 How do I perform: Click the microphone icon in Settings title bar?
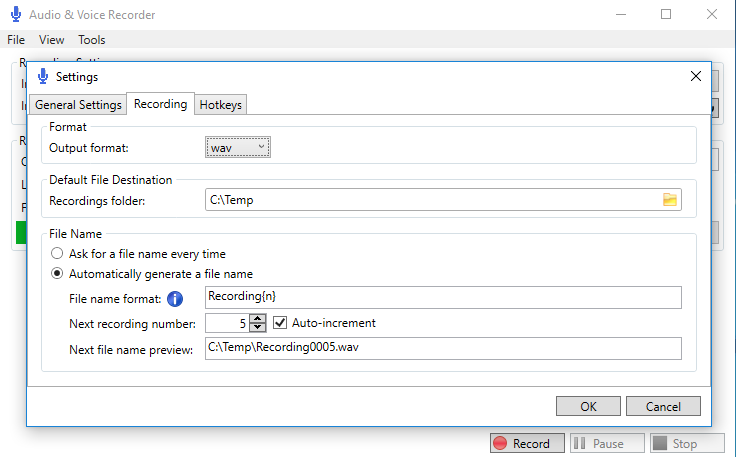43,76
